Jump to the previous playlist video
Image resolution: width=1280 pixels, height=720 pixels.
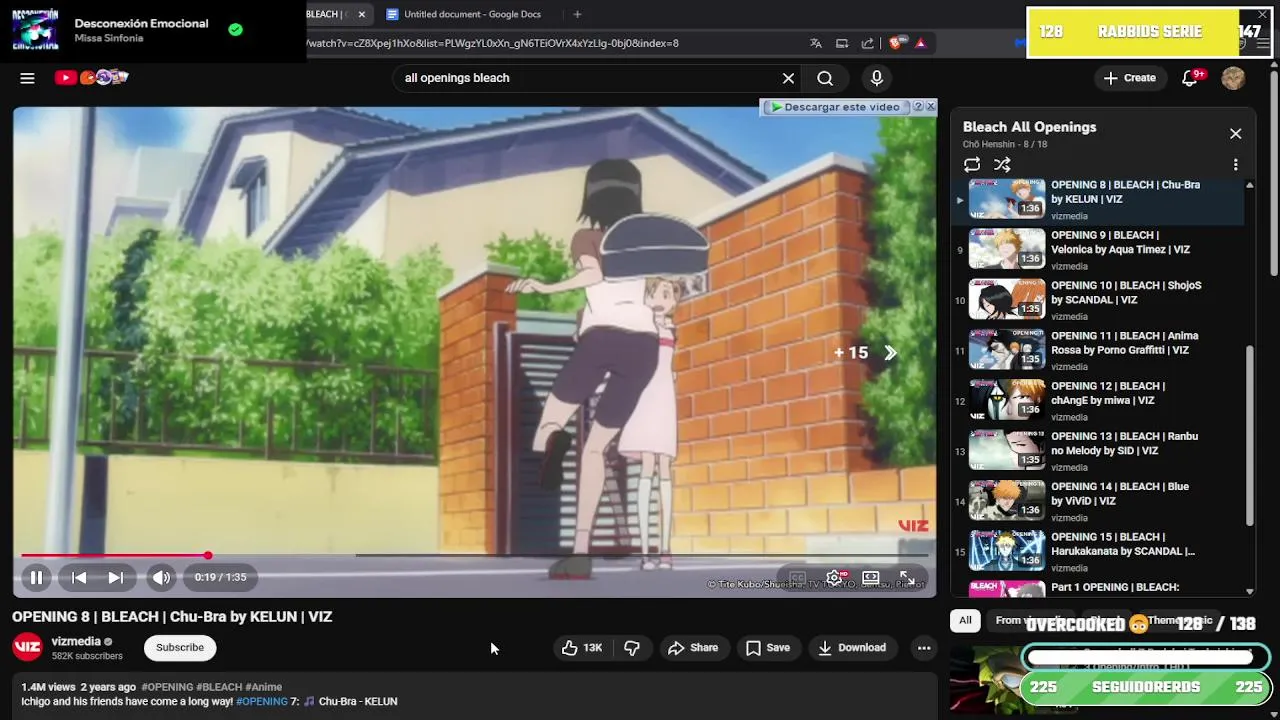[79, 577]
